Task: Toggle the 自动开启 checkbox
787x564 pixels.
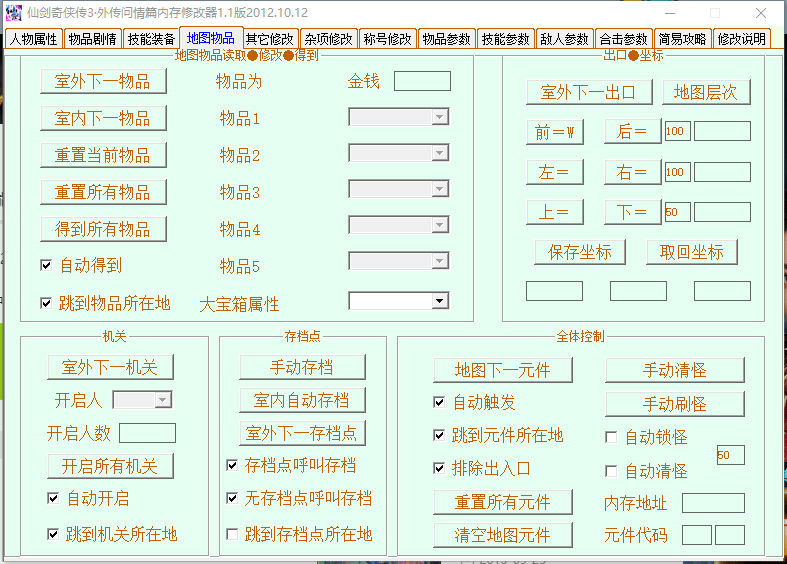Action: point(53,498)
